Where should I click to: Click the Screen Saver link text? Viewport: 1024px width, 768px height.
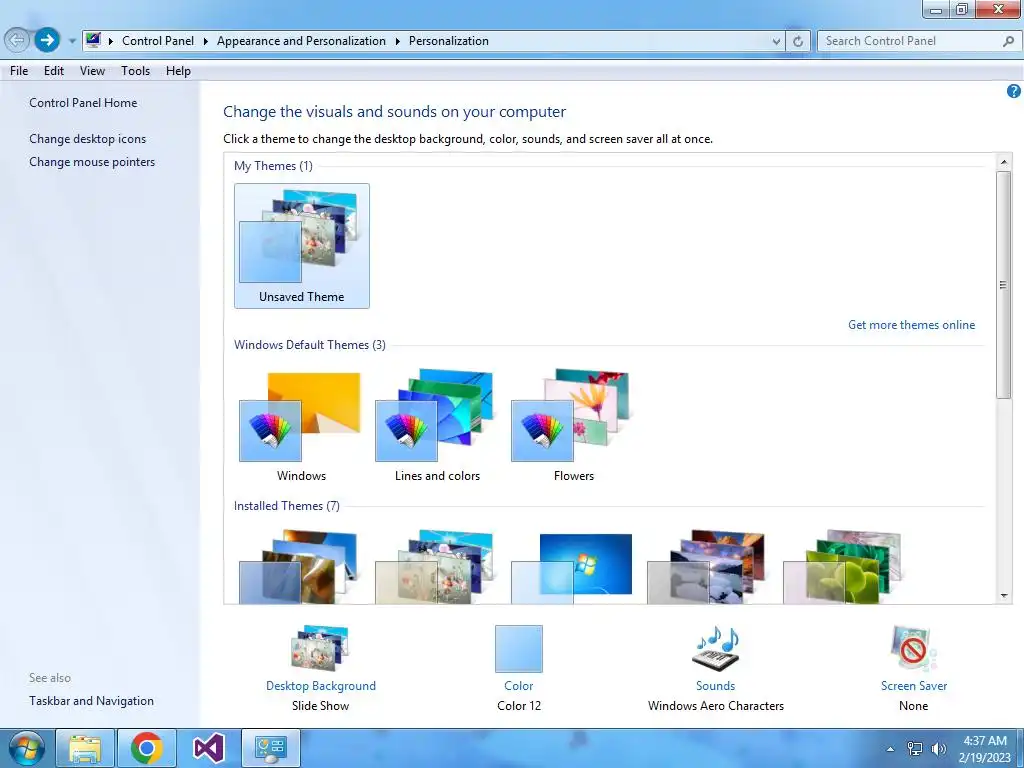pyautogui.click(x=914, y=686)
